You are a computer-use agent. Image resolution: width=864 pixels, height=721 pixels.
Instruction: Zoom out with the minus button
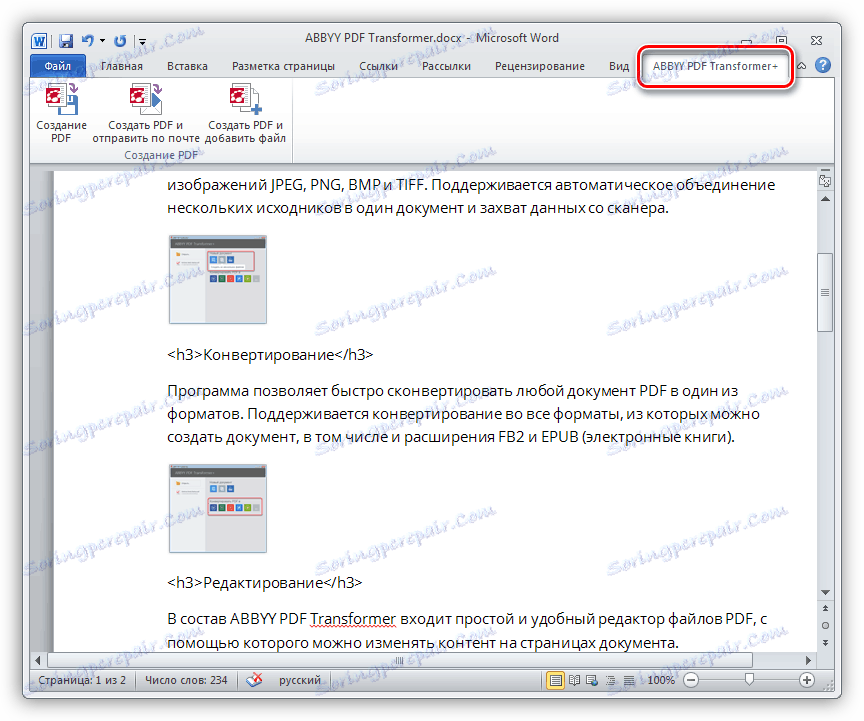pyautogui.click(x=691, y=681)
